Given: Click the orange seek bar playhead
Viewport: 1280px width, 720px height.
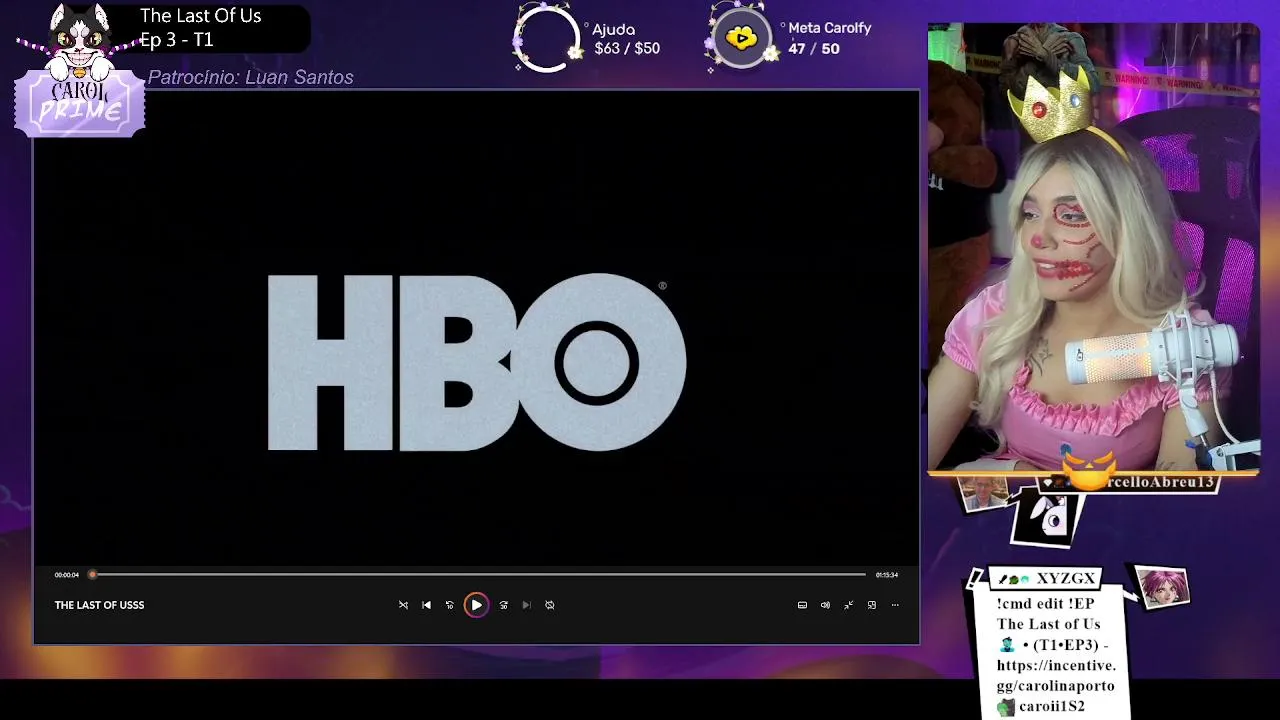Looking at the screenshot, I should 92,574.
